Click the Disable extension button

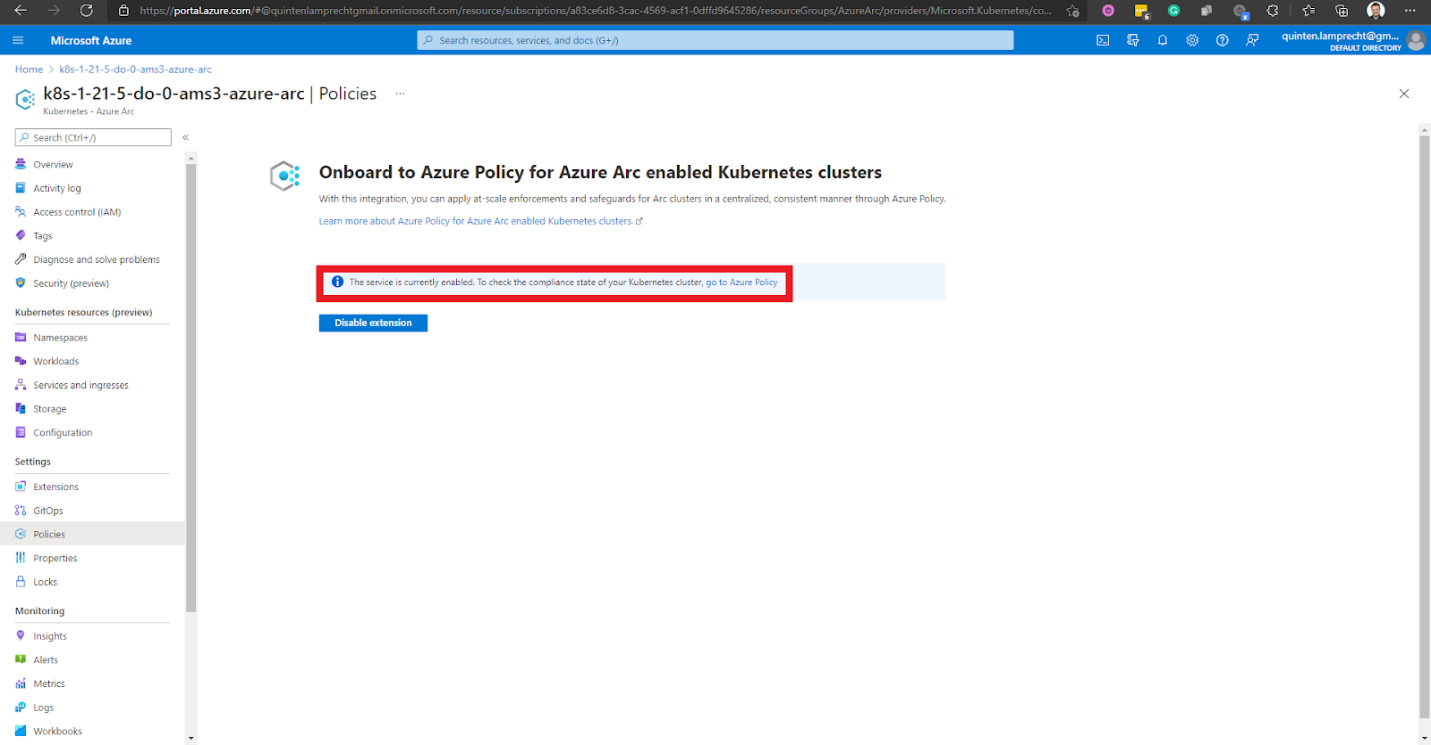coord(373,323)
